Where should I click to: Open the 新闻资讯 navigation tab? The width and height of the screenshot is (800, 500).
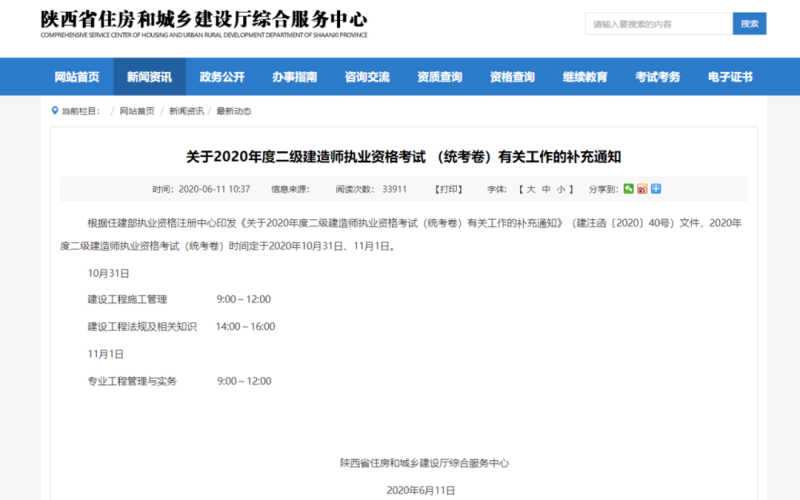(149, 77)
